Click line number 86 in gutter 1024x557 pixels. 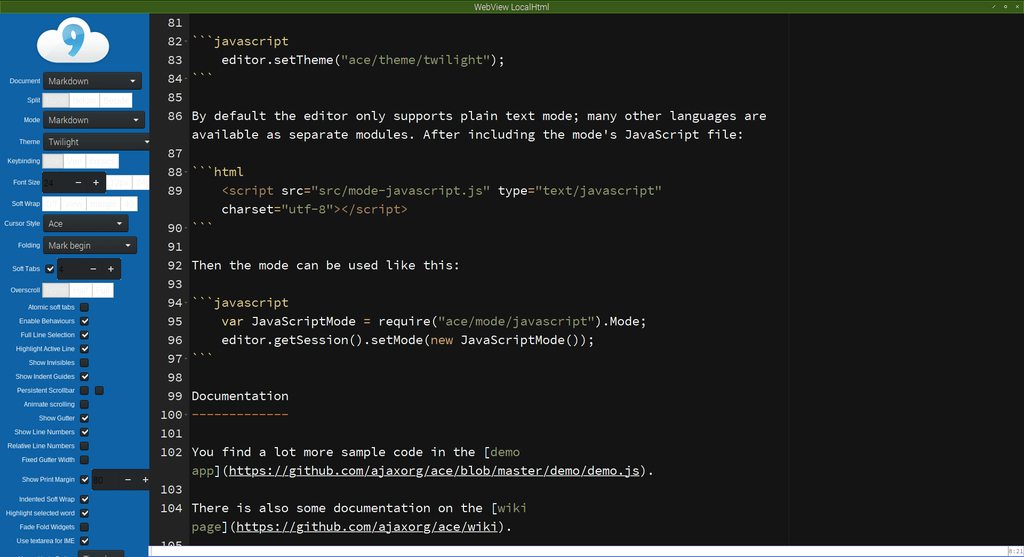pyautogui.click(x=174, y=116)
